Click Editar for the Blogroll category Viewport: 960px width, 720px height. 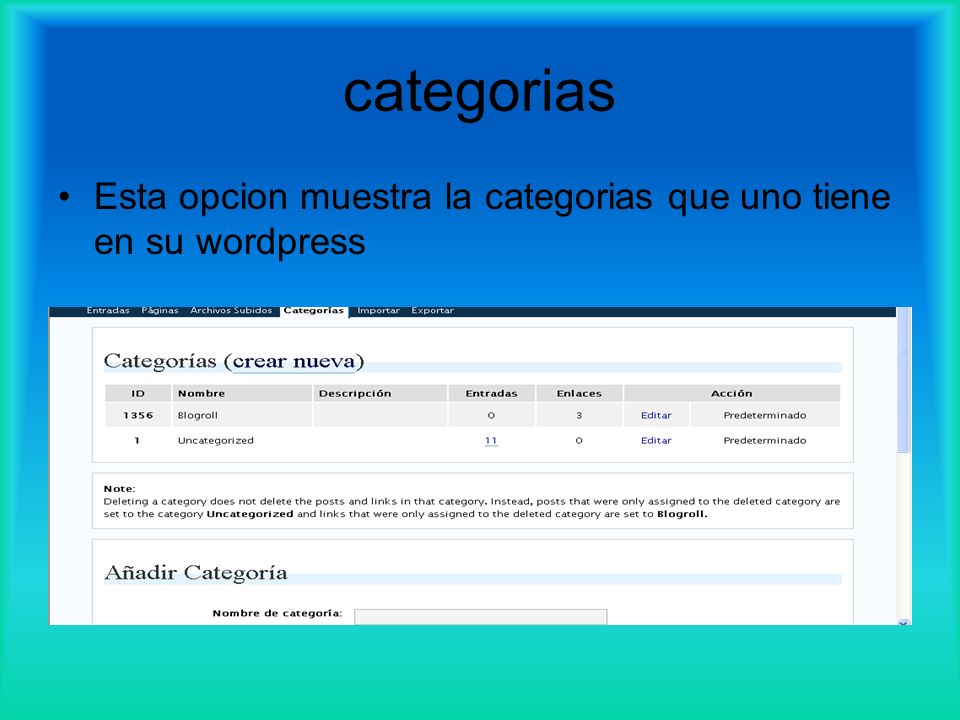pyautogui.click(x=656, y=415)
